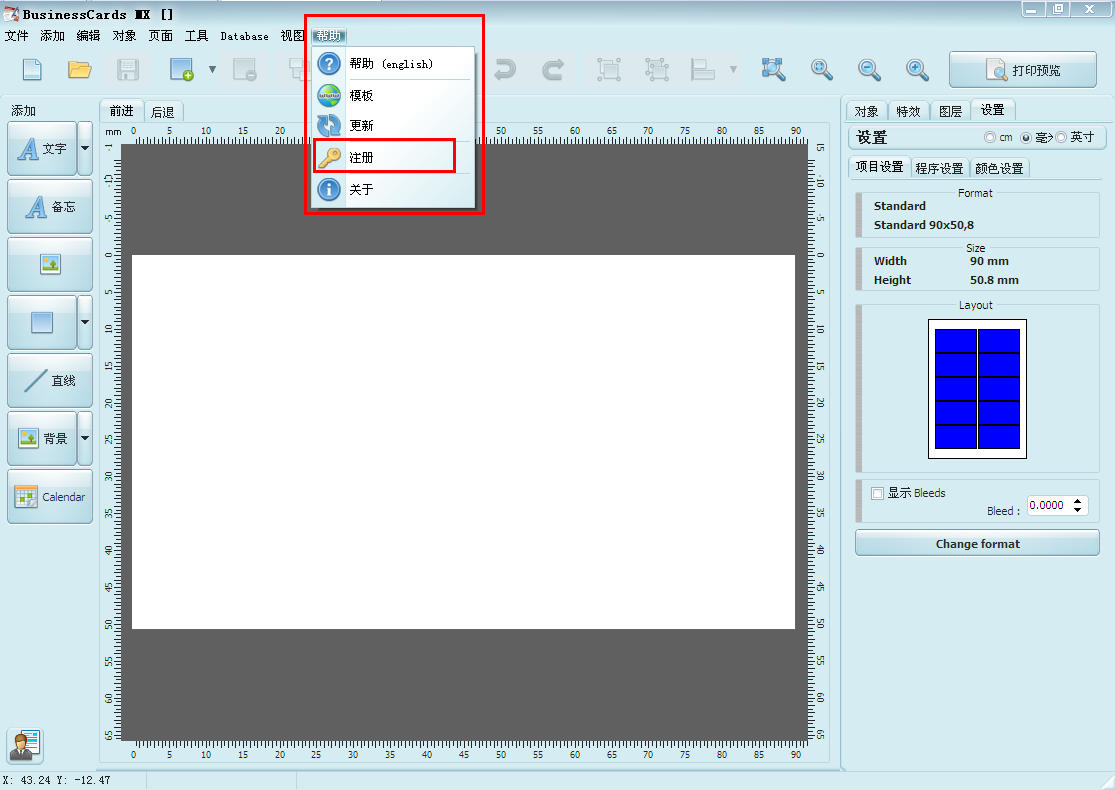Click the Standard 90x50,8 format text

(x=924, y=225)
